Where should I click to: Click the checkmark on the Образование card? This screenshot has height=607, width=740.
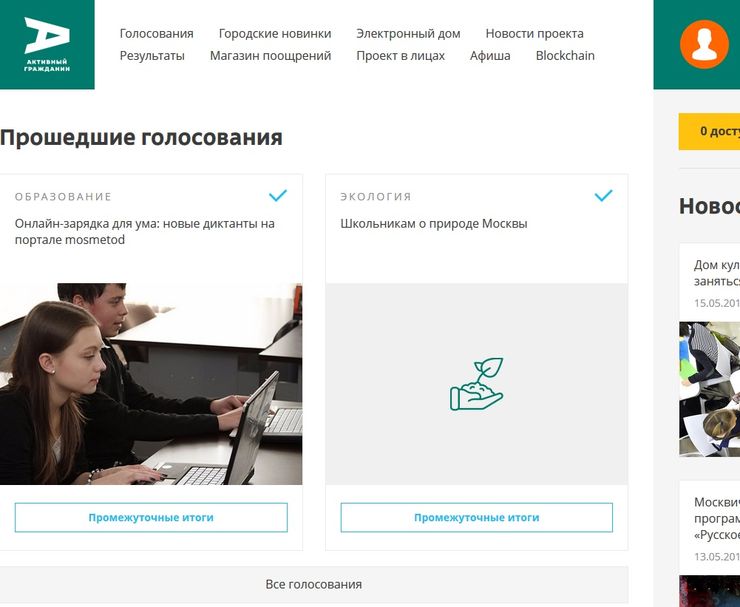pos(278,195)
